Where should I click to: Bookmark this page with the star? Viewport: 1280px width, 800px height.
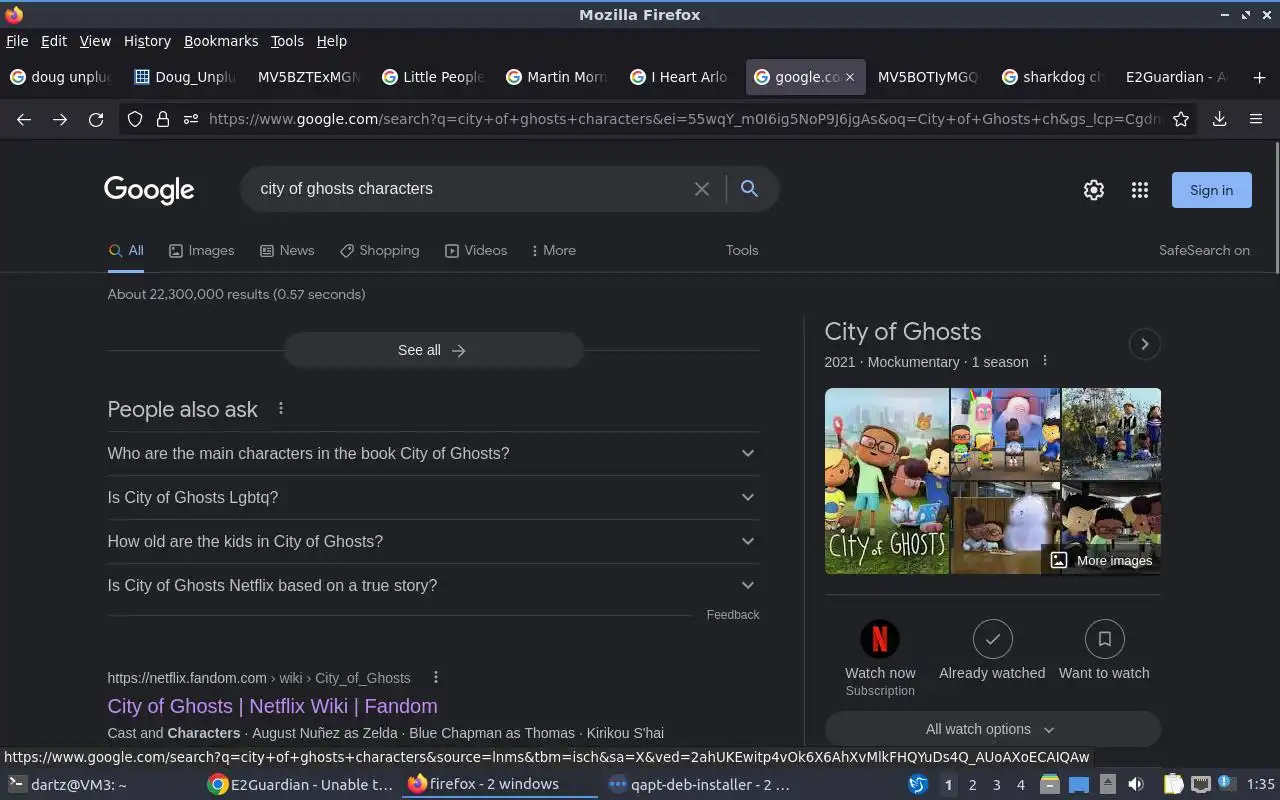coord(1181,119)
